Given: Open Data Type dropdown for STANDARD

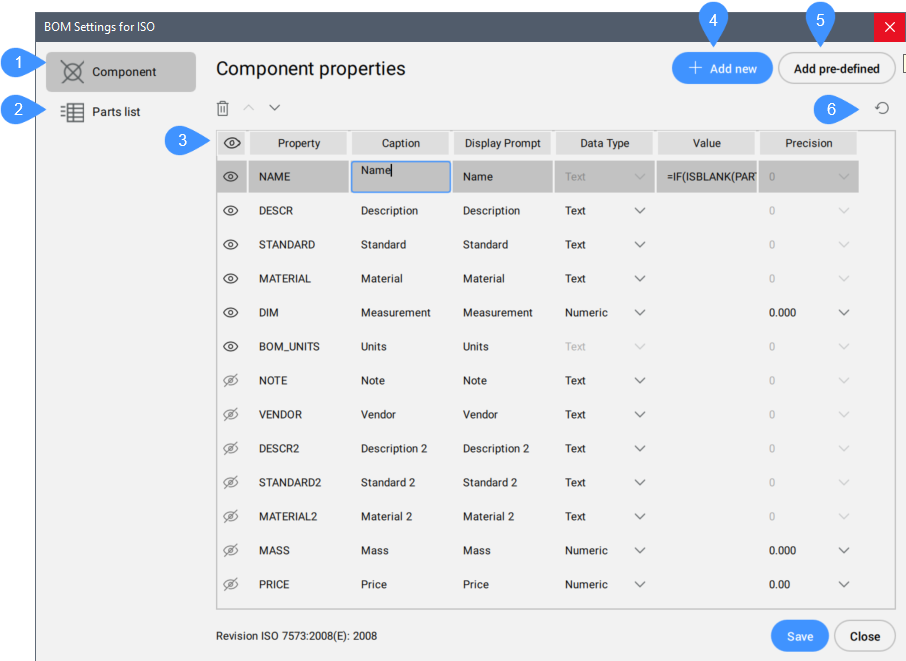Looking at the screenshot, I should 640,245.
